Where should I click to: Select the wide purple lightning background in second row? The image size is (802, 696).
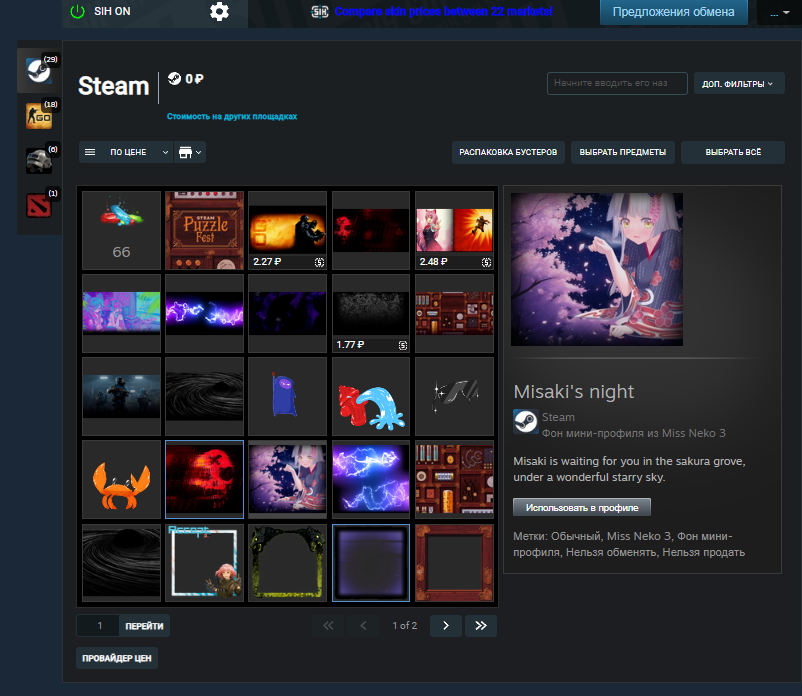coord(205,313)
